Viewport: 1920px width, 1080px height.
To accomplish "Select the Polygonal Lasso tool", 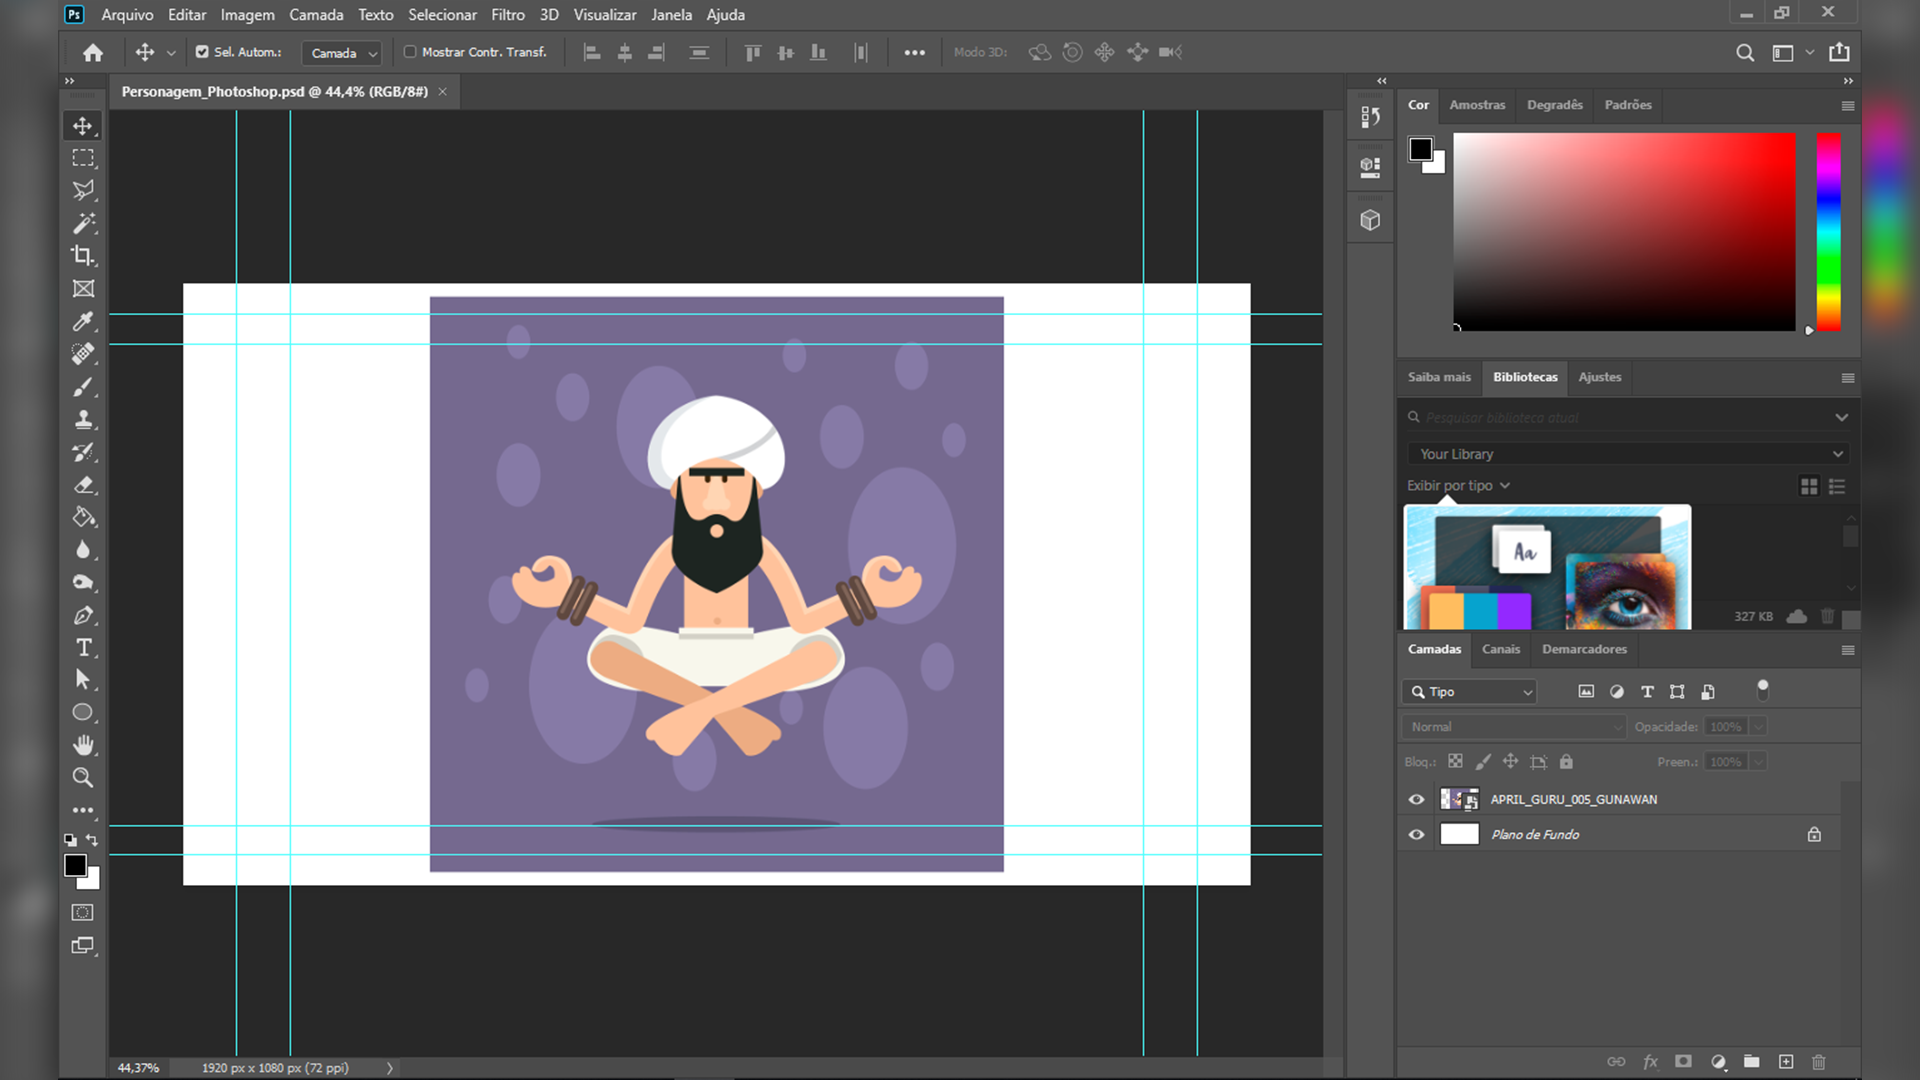I will pyautogui.click(x=83, y=191).
